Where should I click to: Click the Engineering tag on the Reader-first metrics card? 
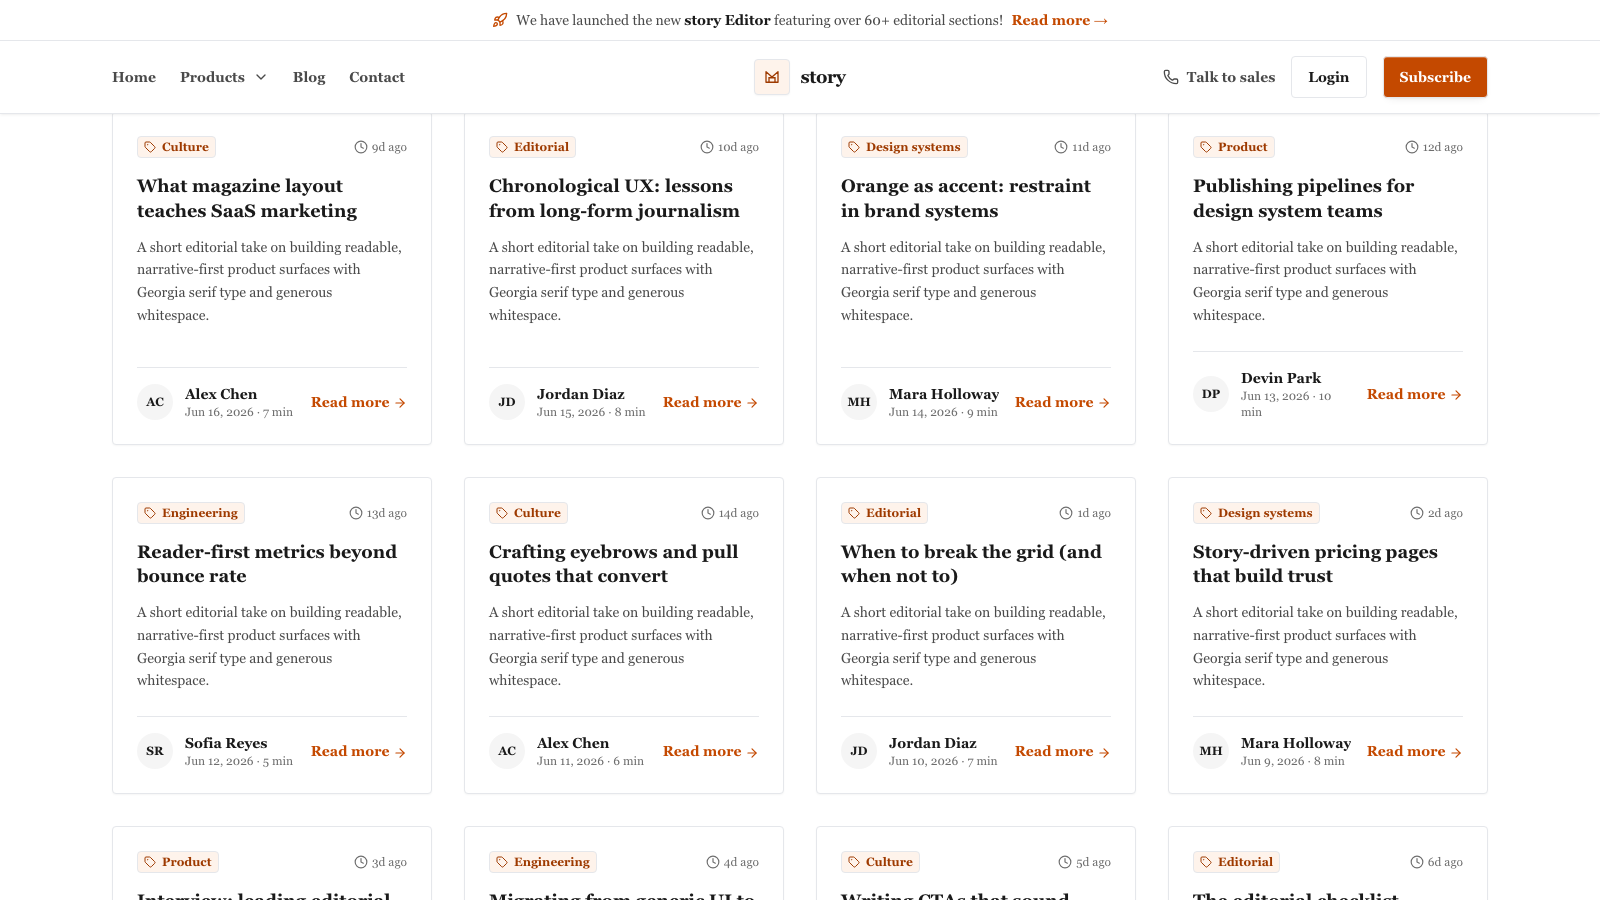tap(191, 513)
